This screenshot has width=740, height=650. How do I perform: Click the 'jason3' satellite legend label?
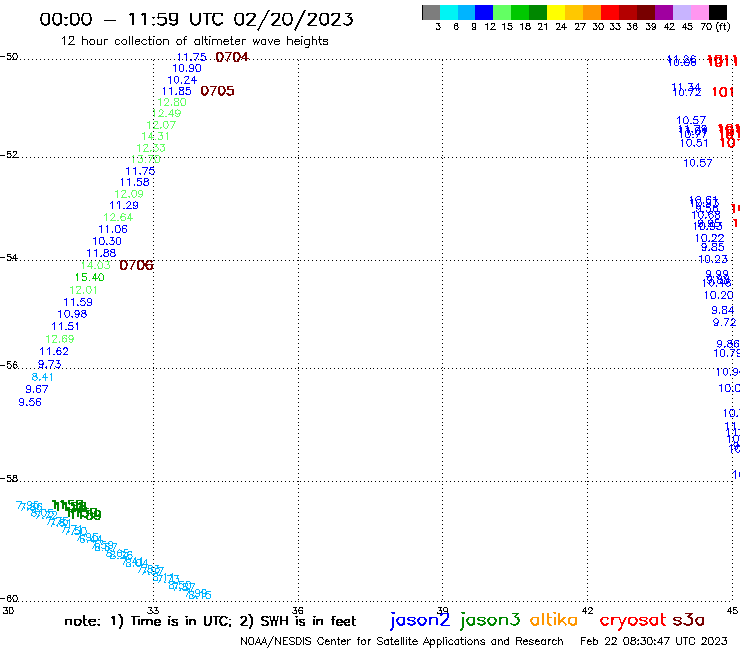click(490, 620)
